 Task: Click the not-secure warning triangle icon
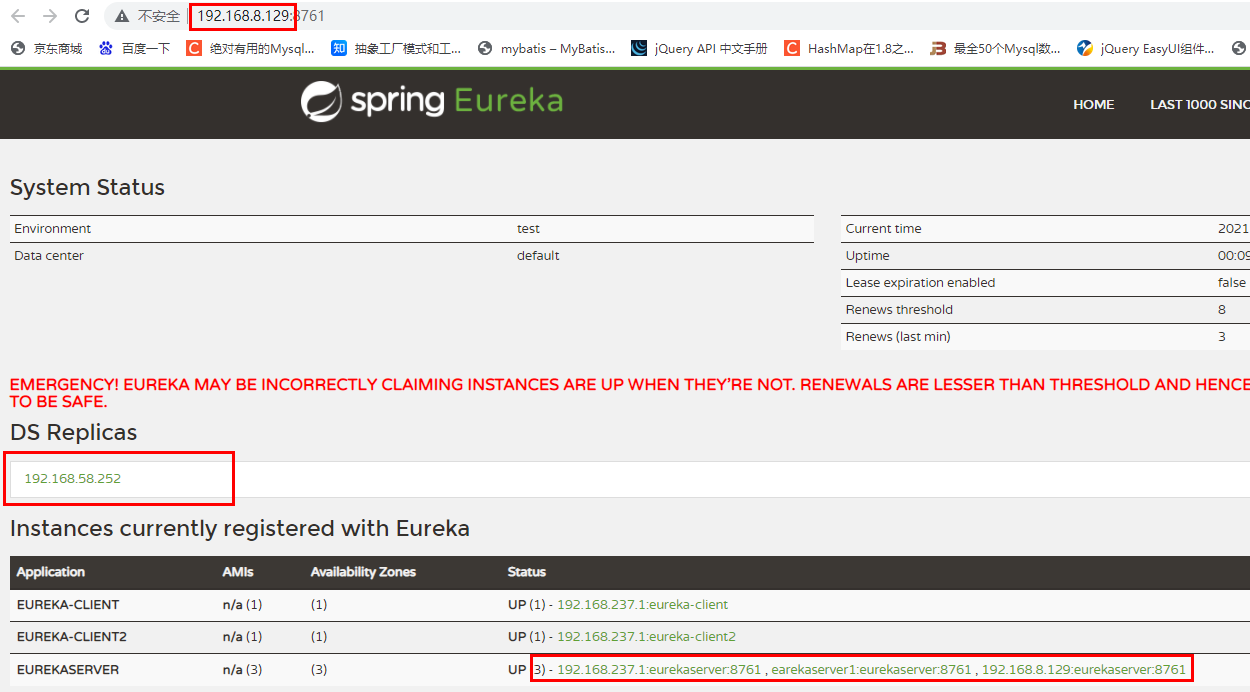[x=122, y=16]
